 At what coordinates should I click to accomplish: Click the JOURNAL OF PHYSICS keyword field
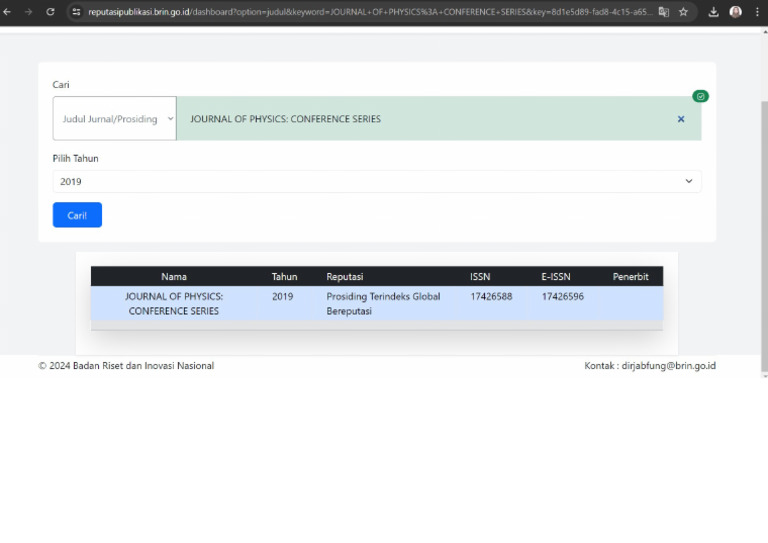click(420, 119)
